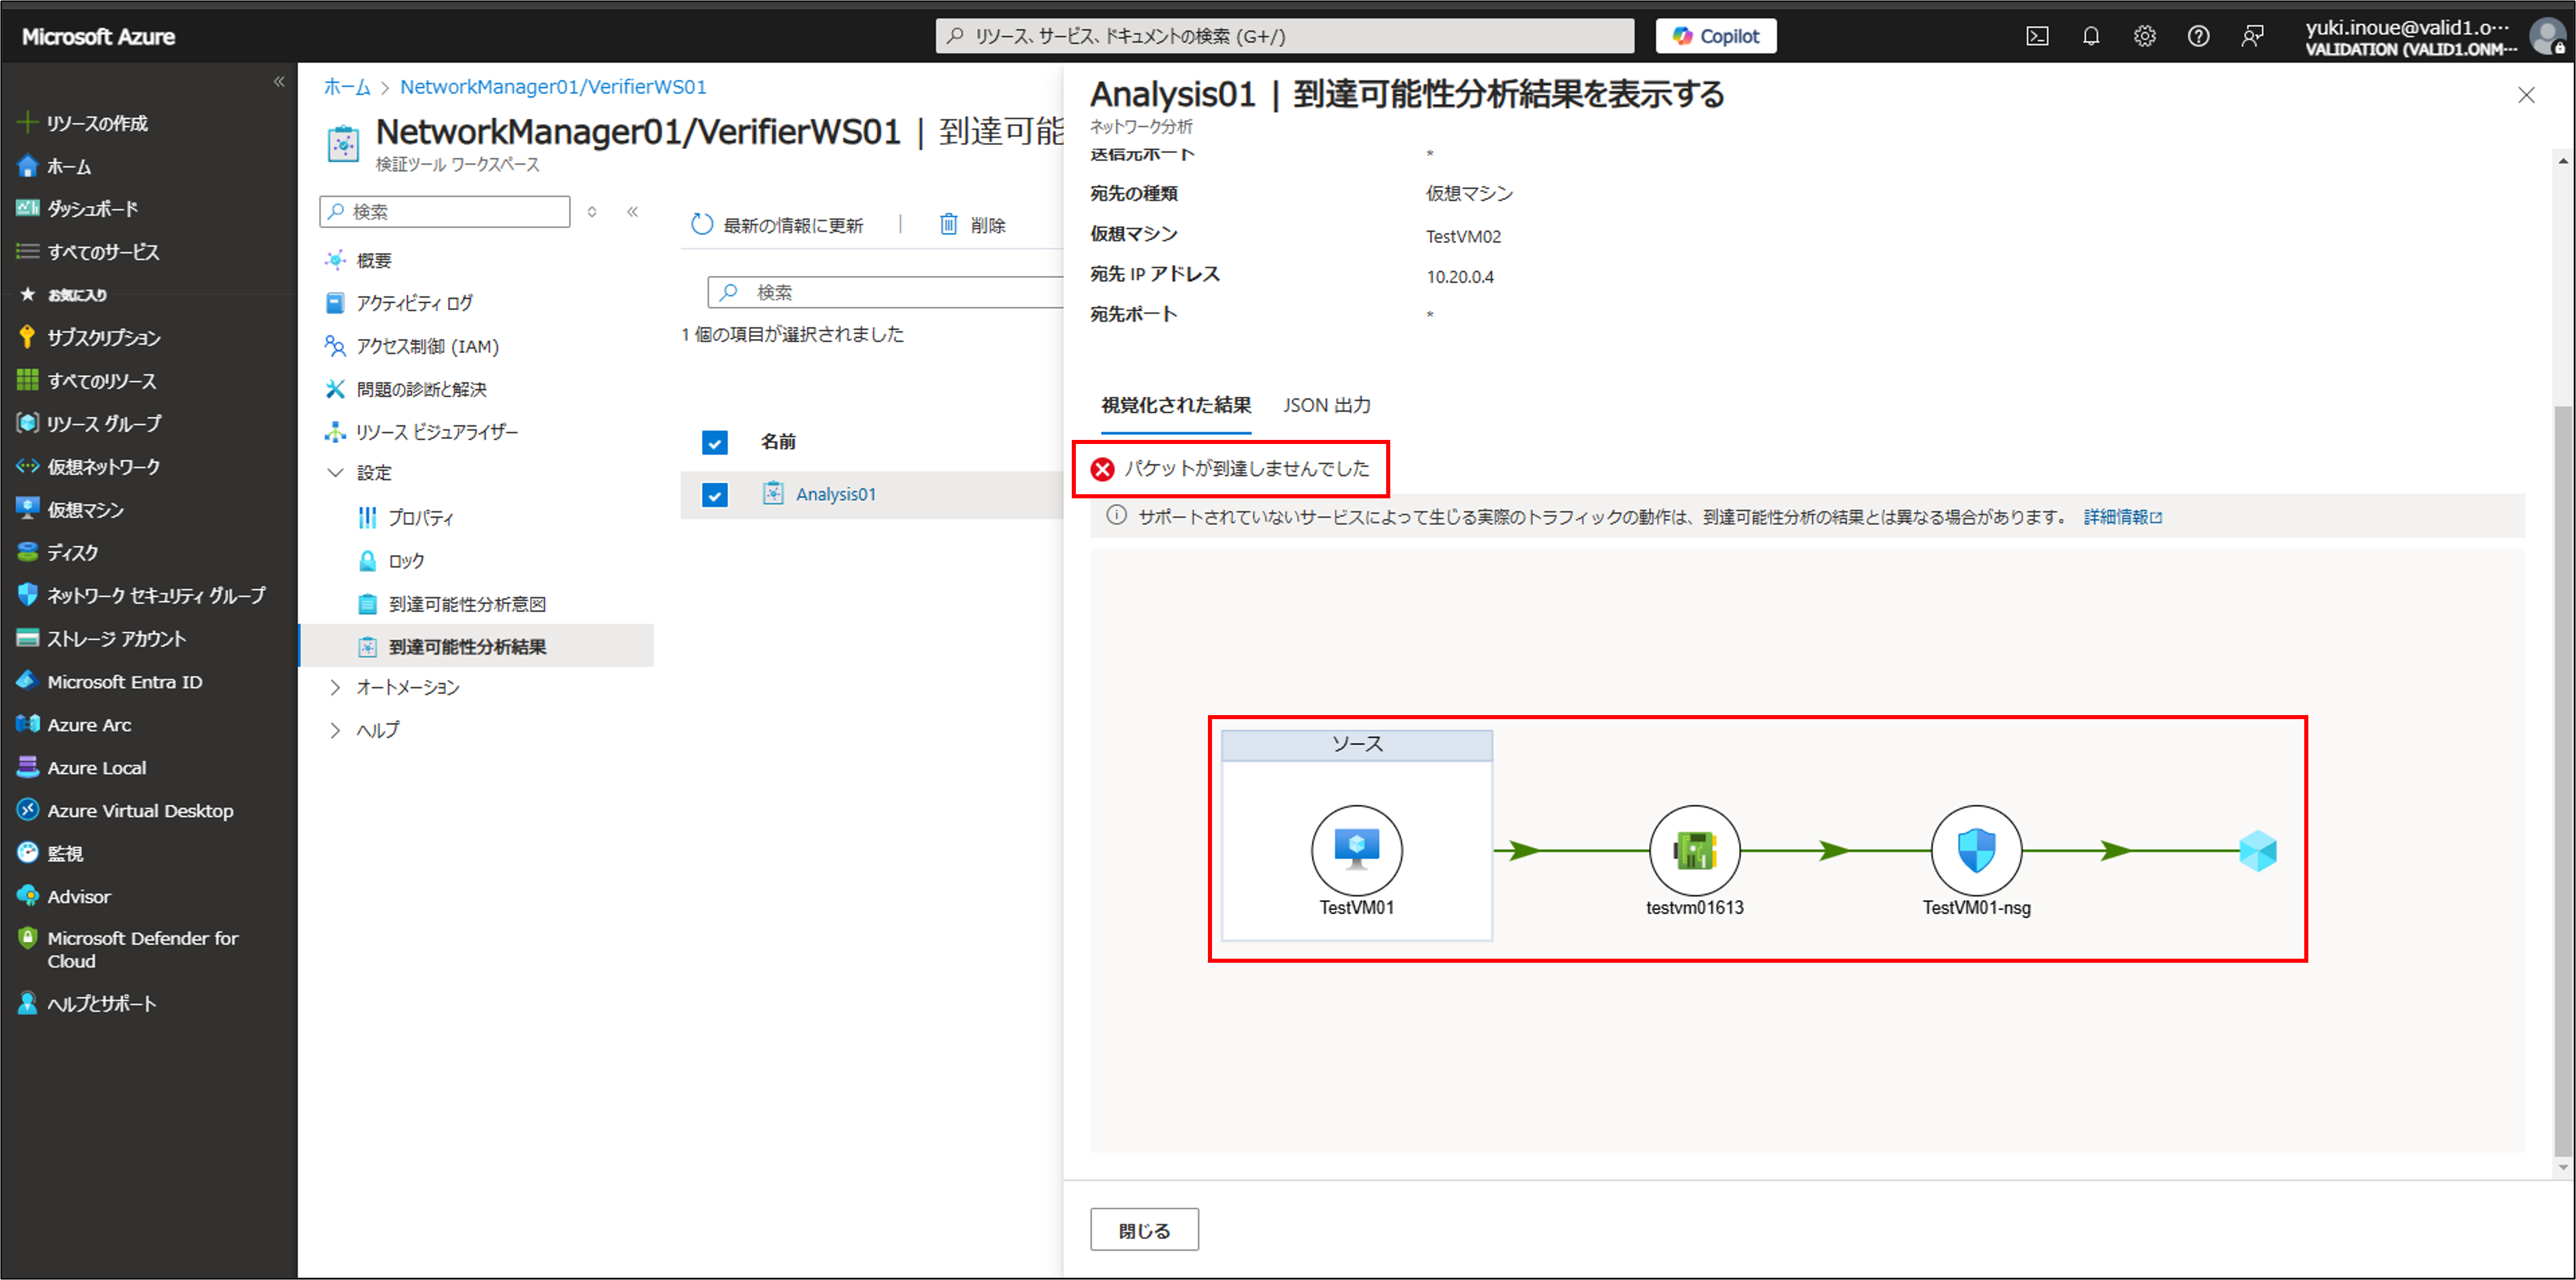Open portal settings gear icon
Viewport: 2576px width, 1280px height.
2145,36
